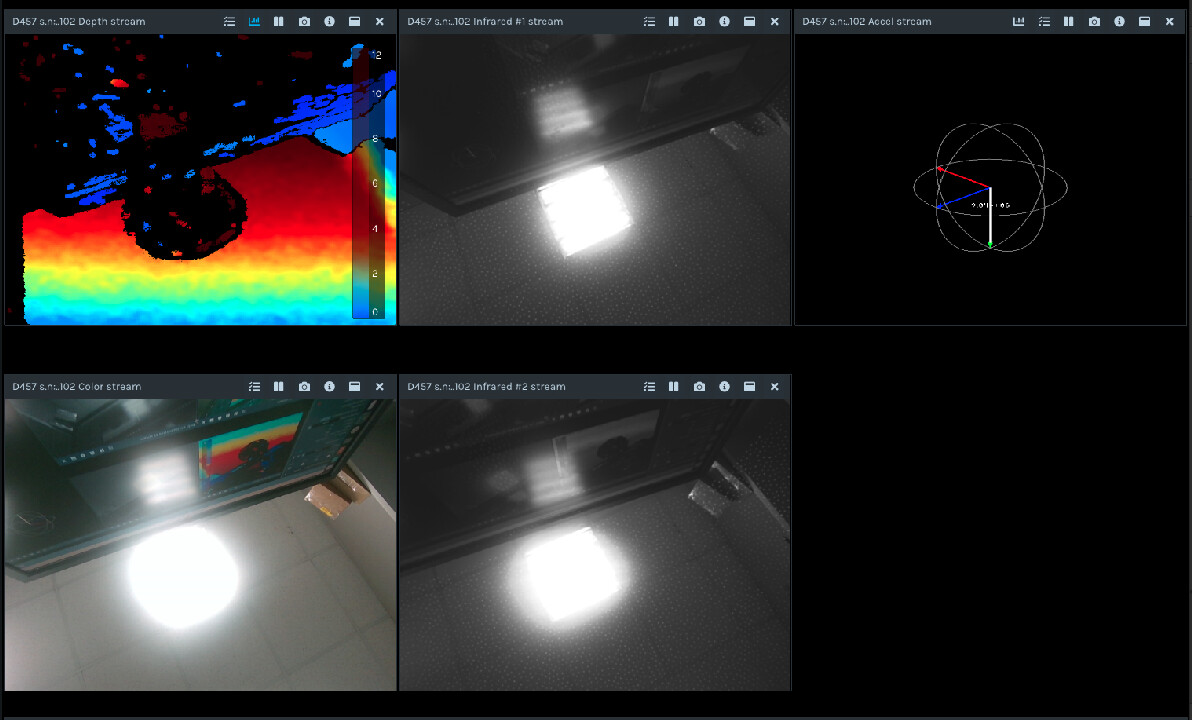Pause the Infrared #1 stream
Image resolution: width=1192 pixels, height=720 pixels.
[x=674, y=21]
